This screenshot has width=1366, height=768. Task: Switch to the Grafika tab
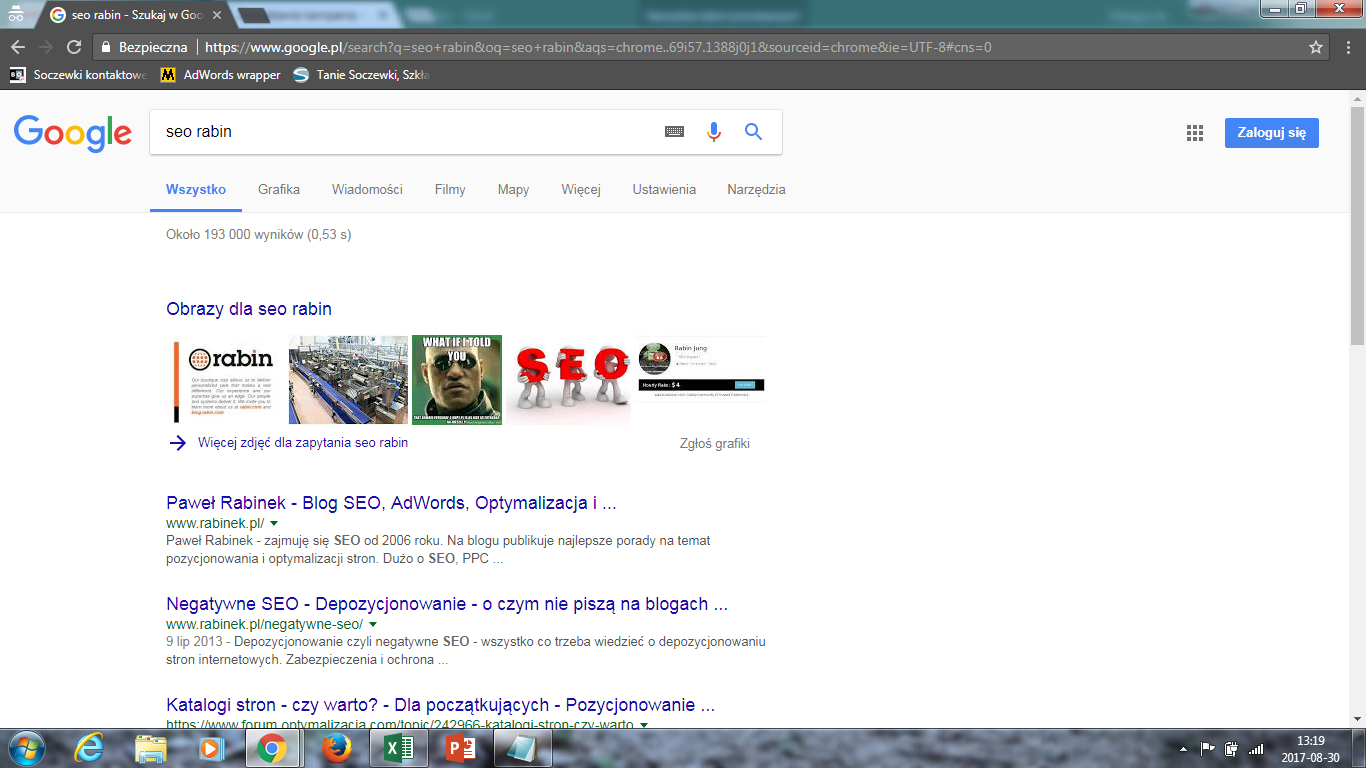[279, 189]
